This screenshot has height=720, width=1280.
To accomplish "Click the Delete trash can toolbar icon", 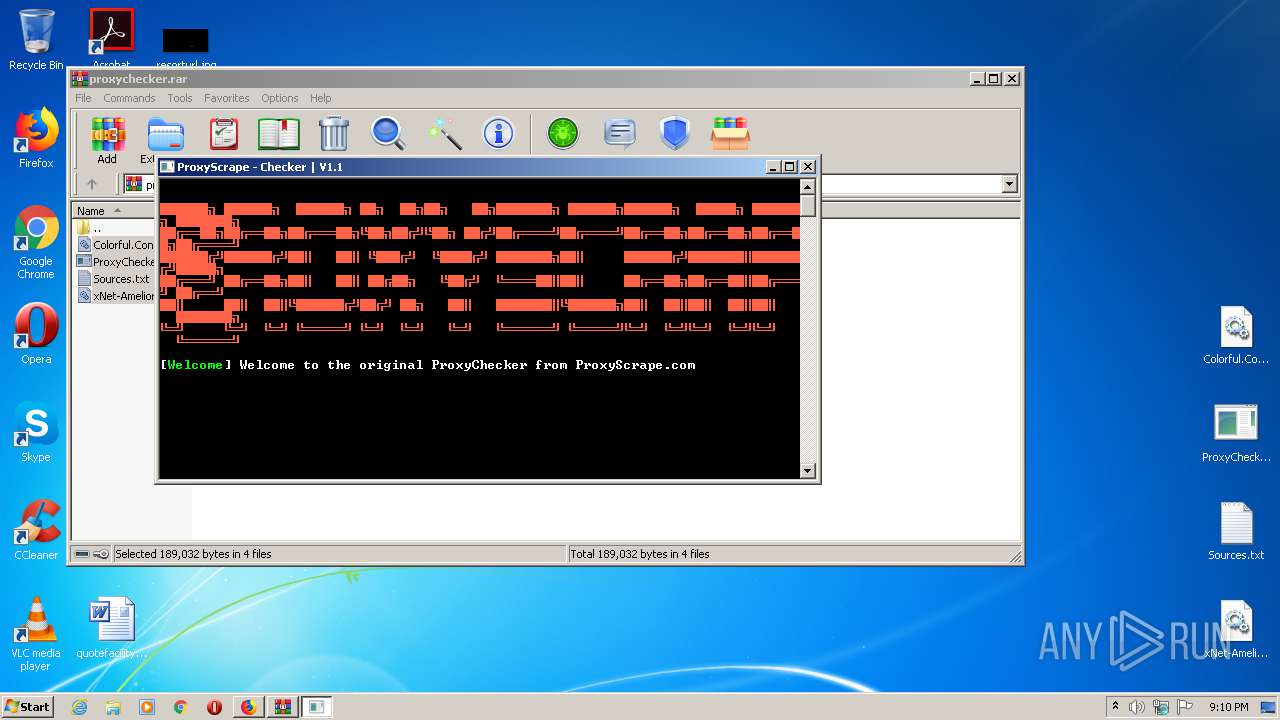I will pyautogui.click(x=334, y=134).
